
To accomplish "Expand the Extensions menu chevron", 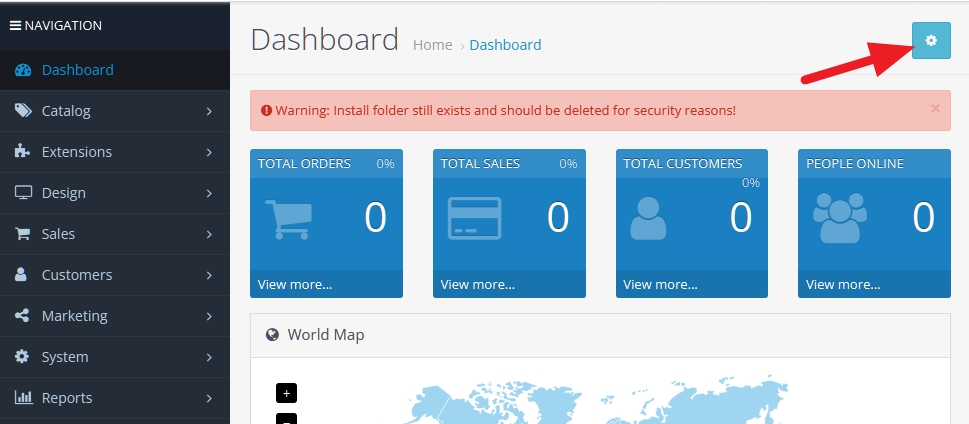I will pyautogui.click(x=209, y=152).
